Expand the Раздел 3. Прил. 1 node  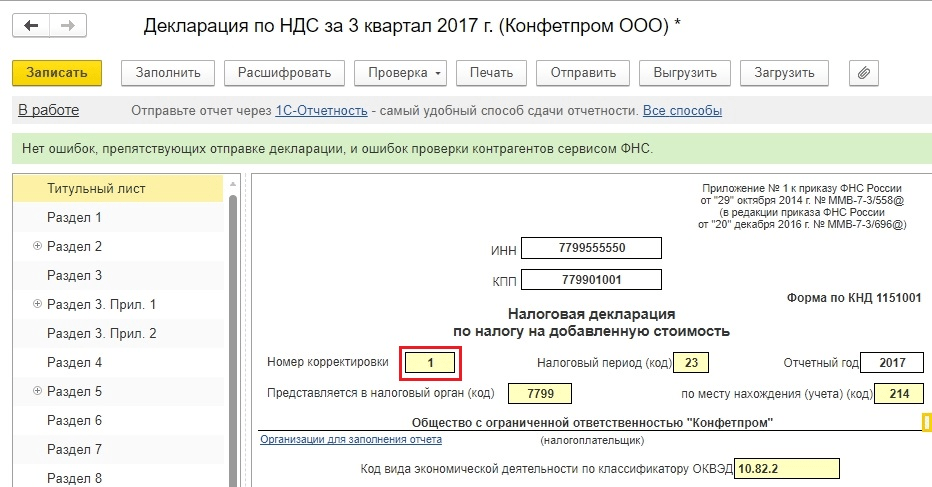[x=37, y=304]
